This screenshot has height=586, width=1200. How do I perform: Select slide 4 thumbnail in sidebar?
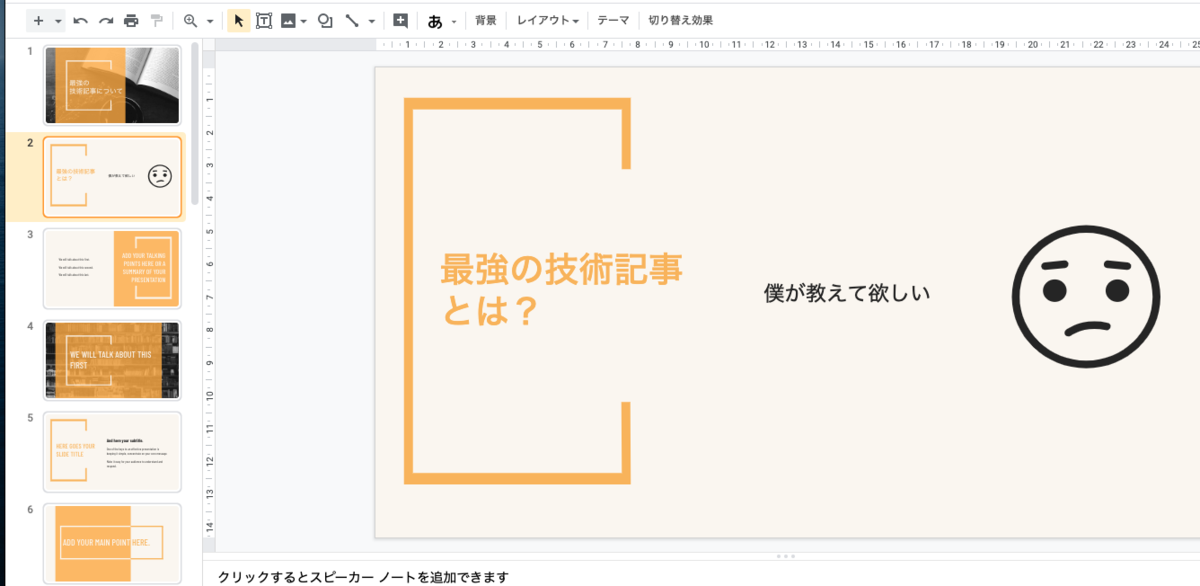(x=112, y=360)
